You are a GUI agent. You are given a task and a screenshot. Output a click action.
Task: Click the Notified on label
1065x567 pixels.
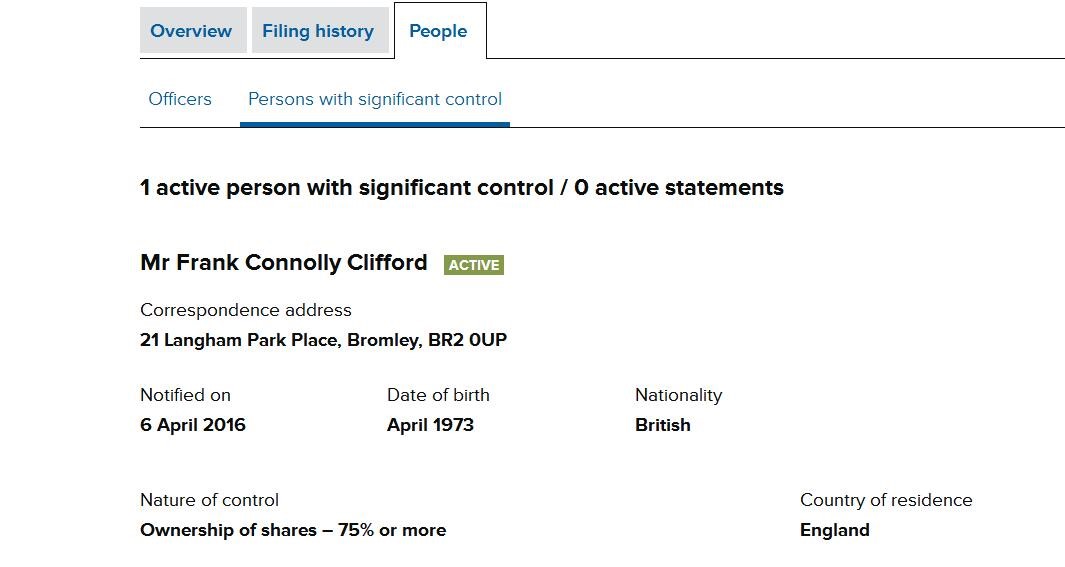click(185, 395)
